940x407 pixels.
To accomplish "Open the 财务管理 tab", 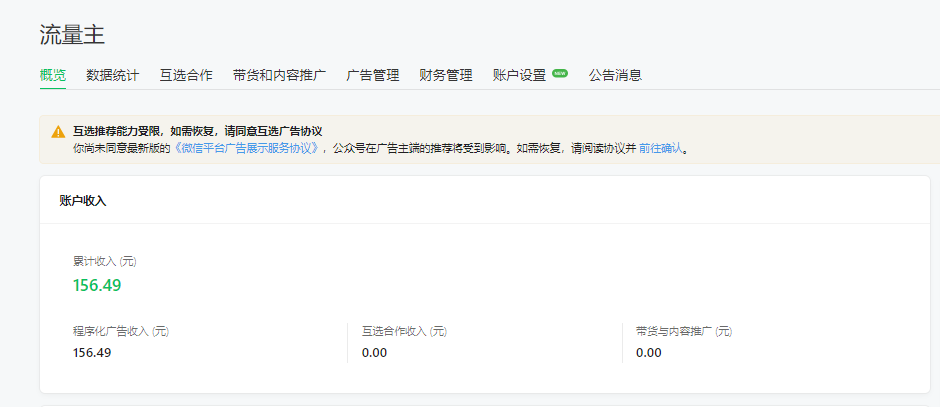I will point(446,76).
